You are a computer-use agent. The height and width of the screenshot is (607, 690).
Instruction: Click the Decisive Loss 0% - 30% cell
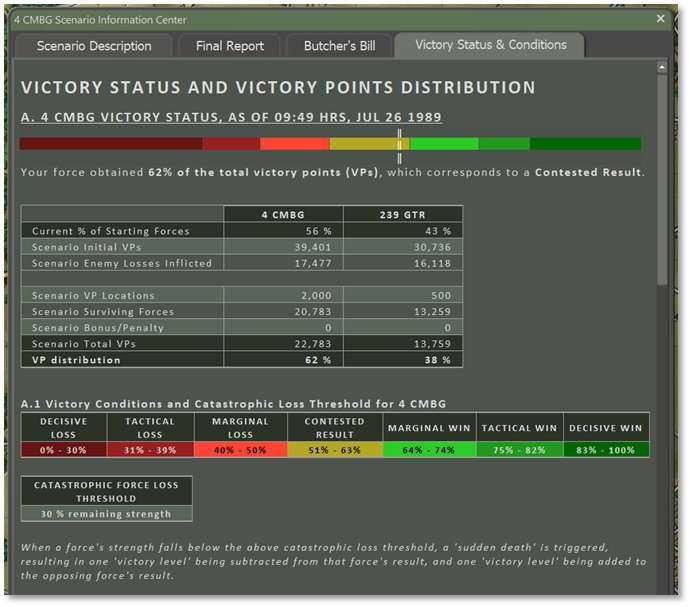pos(64,449)
